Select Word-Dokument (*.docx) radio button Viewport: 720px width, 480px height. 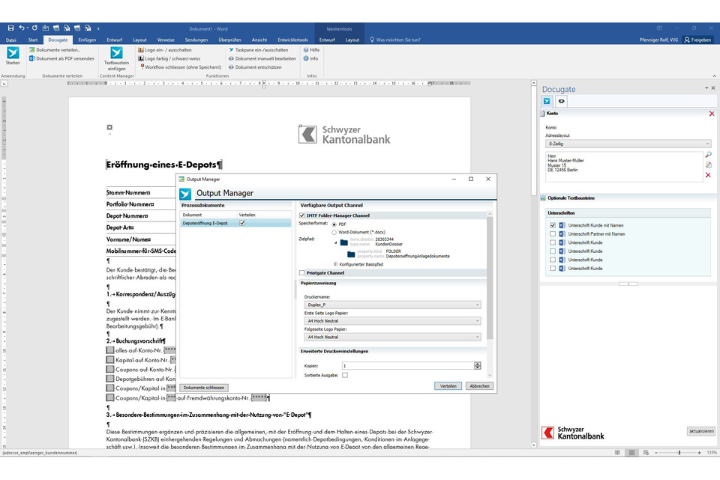click(x=334, y=232)
